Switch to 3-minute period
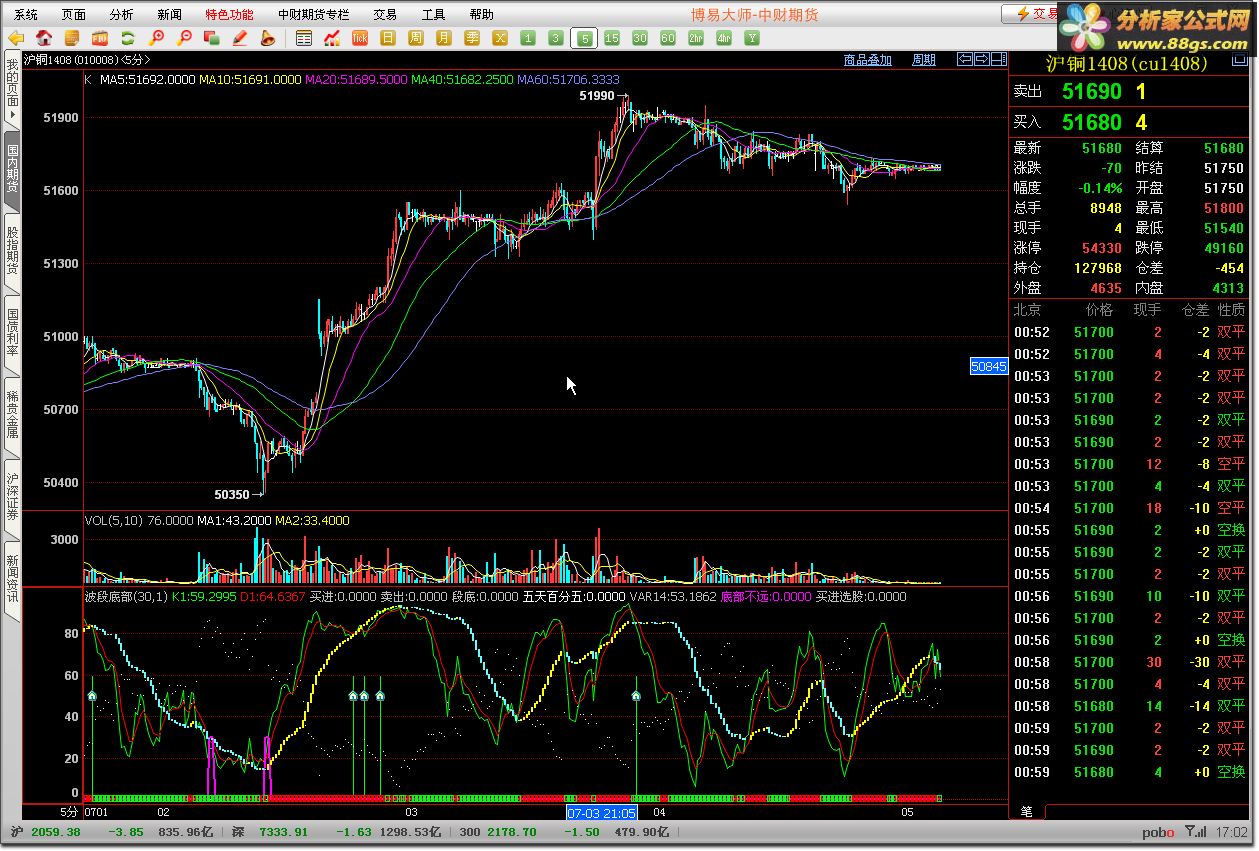This screenshot has width=1259, height=851. (x=556, y=38)
